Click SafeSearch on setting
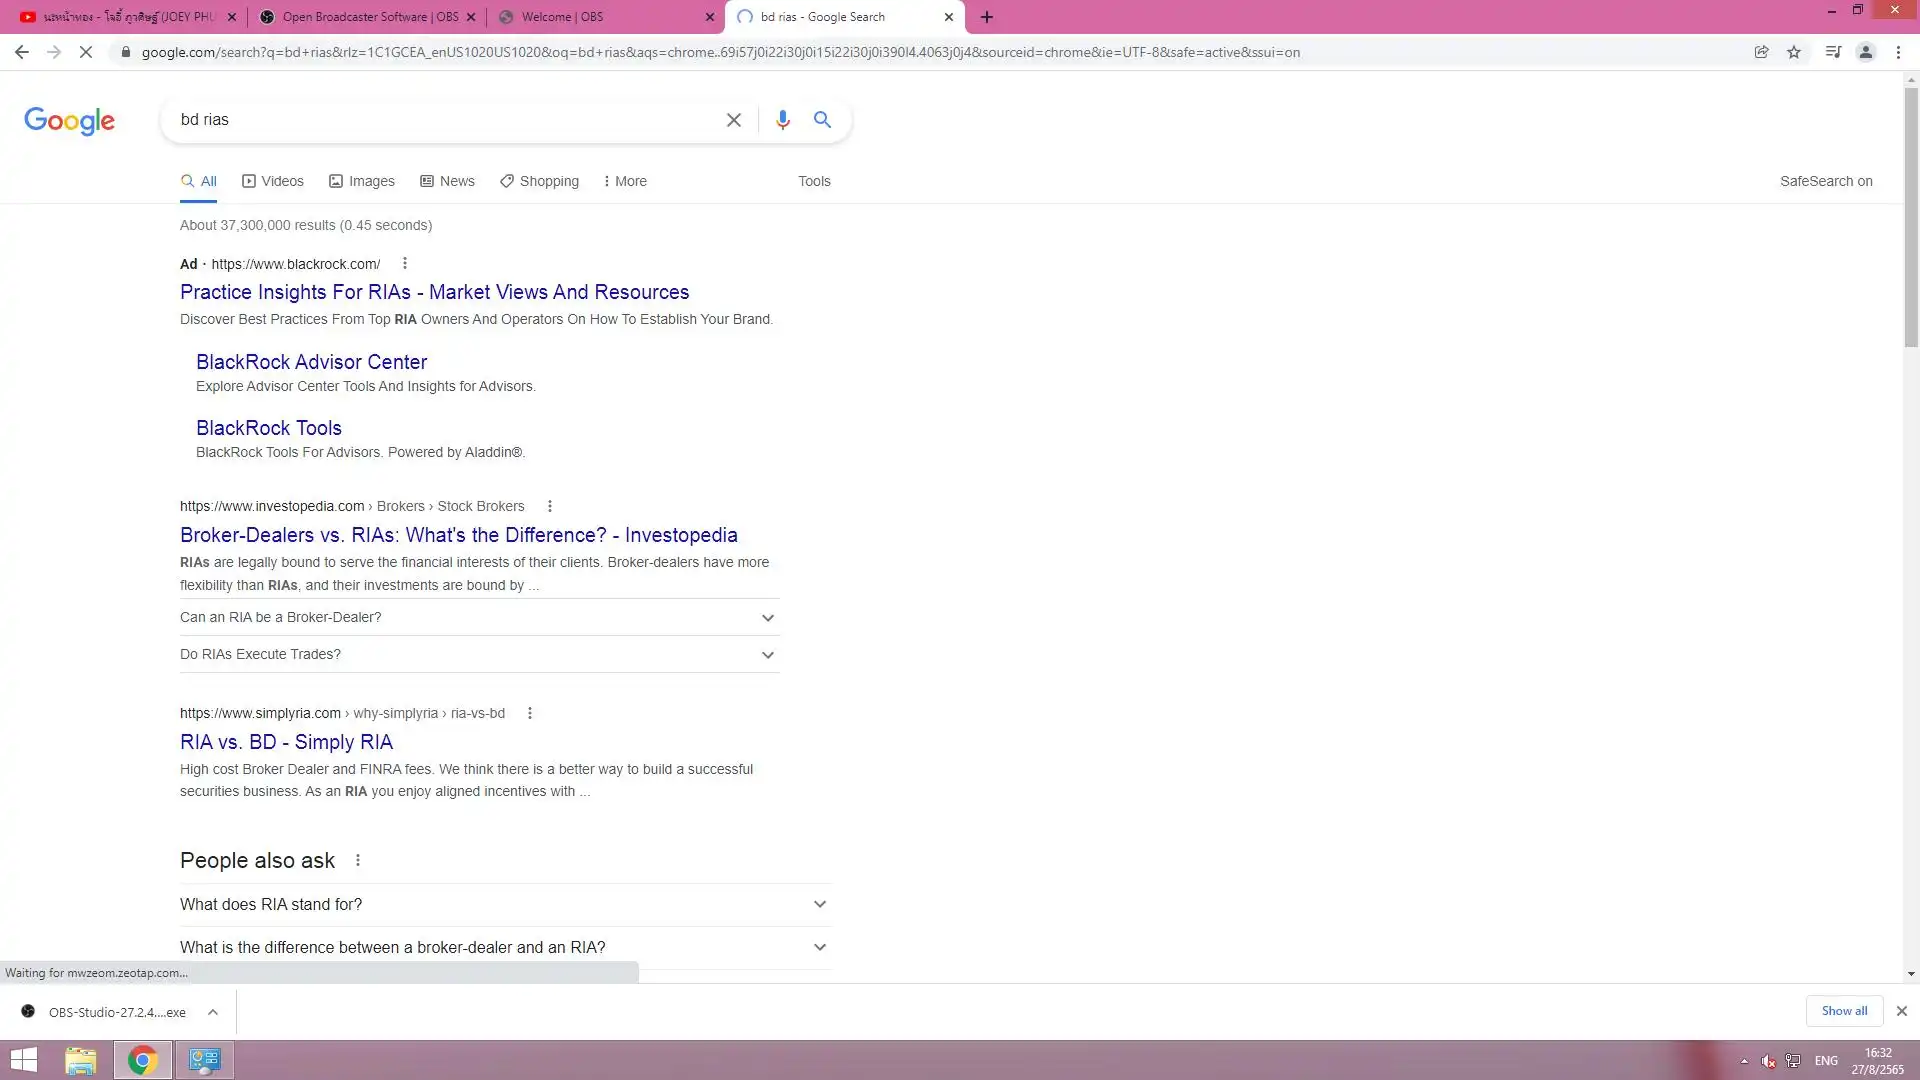The height and width of the screenshot is (1080, 1920). pos(1825,181)
